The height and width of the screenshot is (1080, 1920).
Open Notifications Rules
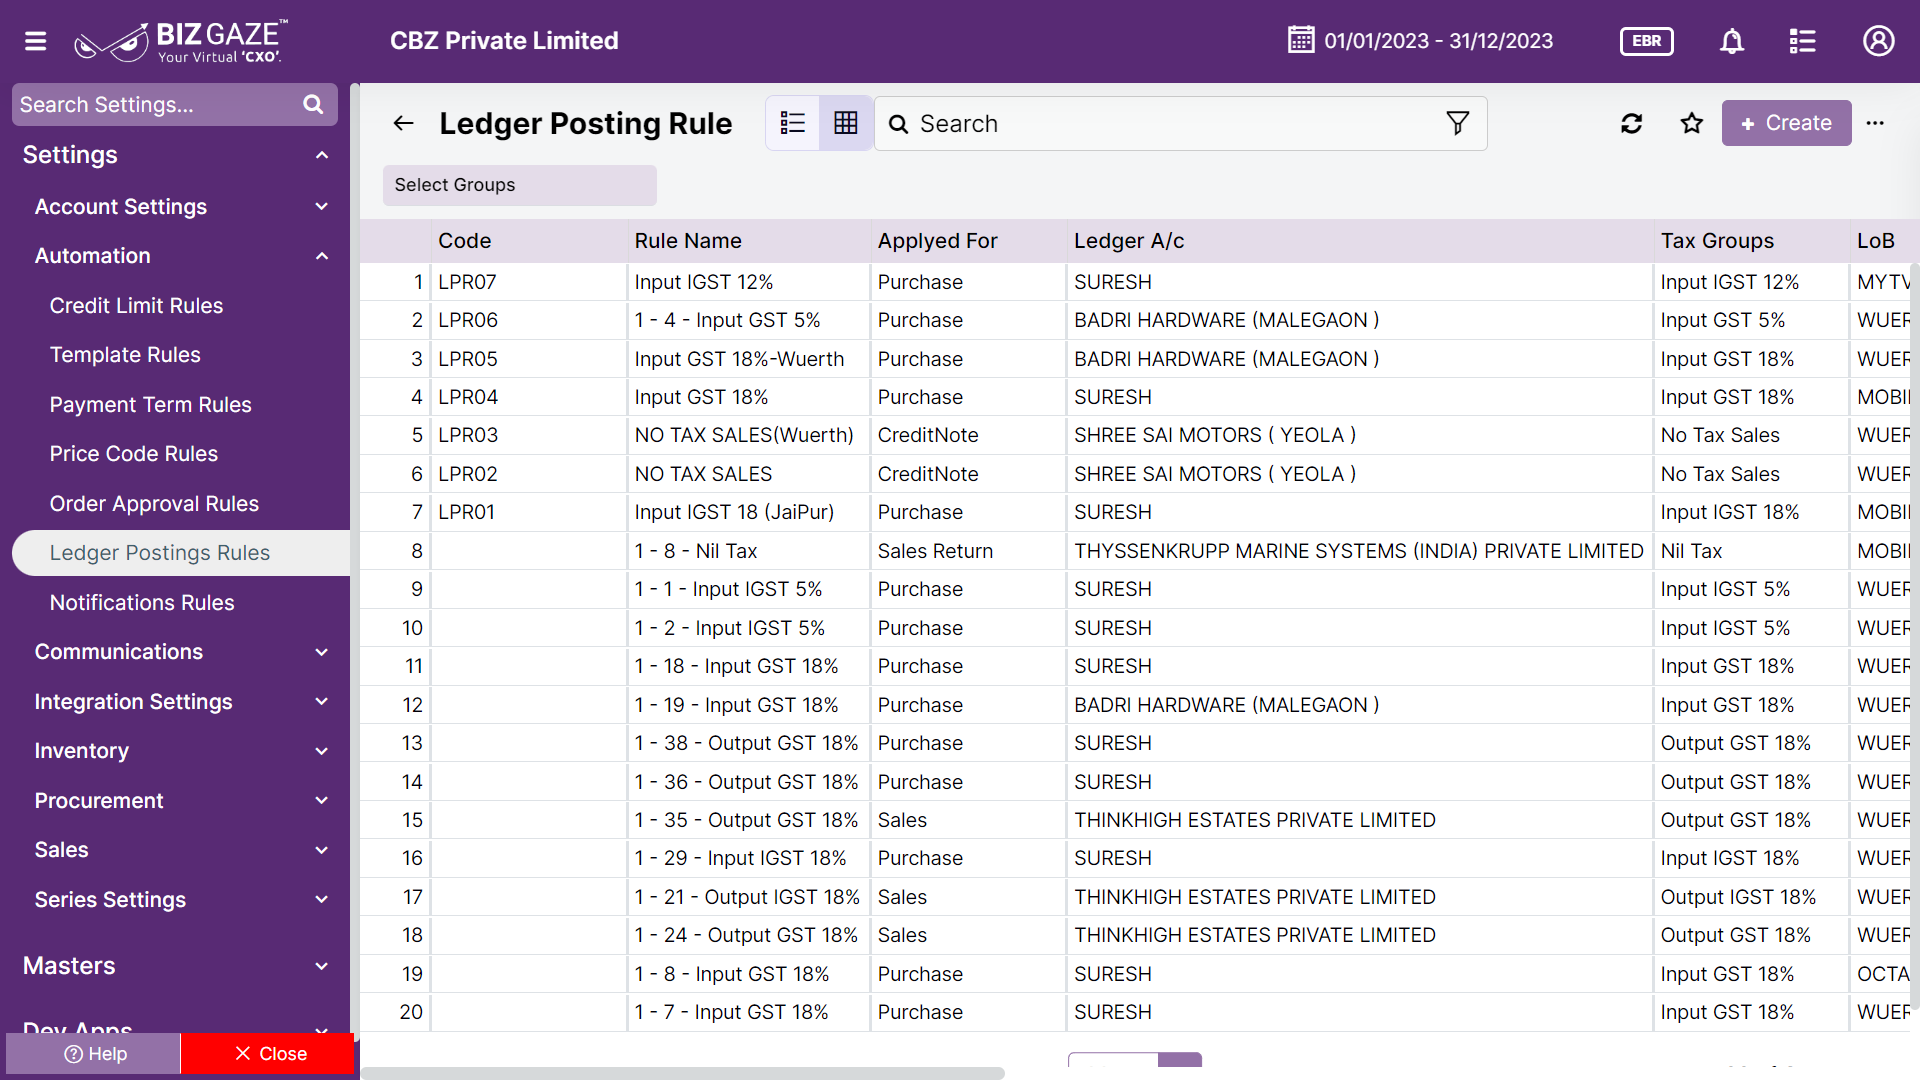(142, 603)
